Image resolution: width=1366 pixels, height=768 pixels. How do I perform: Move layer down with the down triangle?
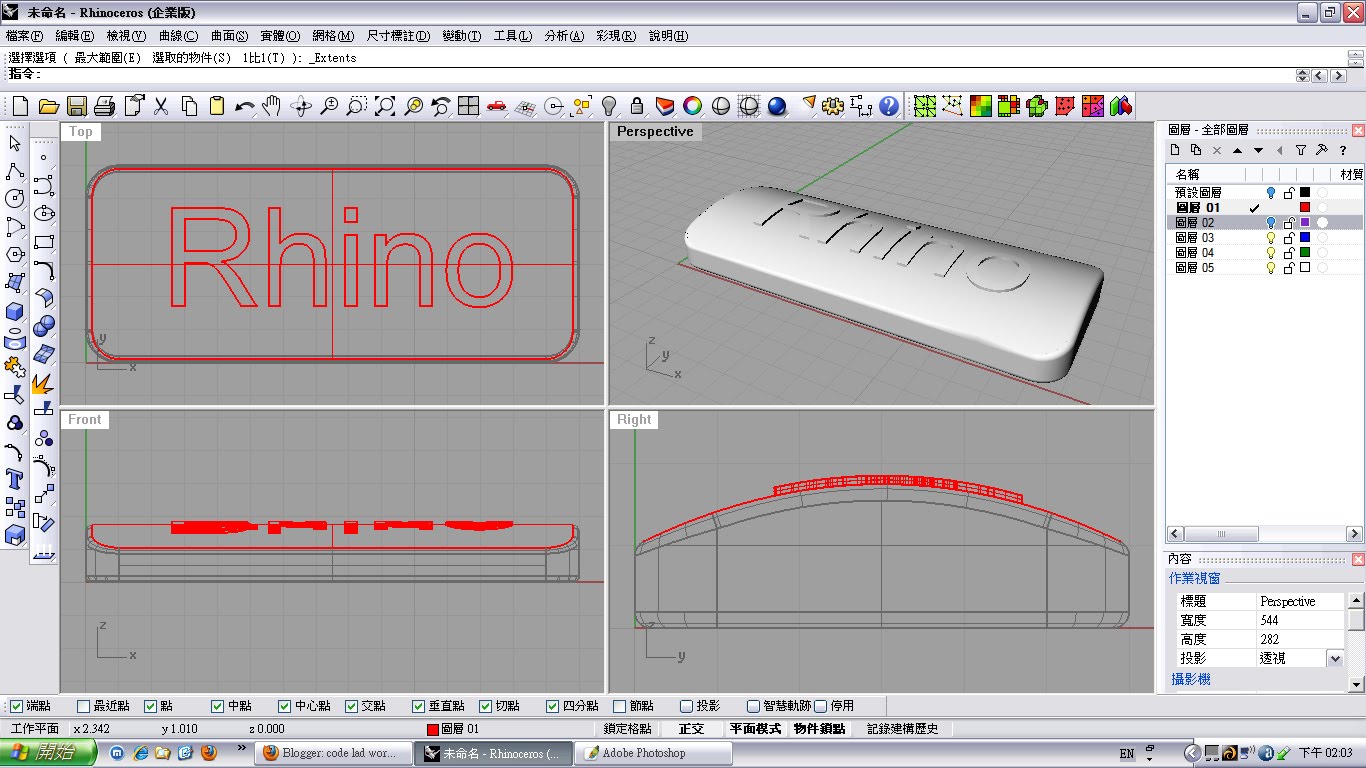click(x=1258, y=150)
